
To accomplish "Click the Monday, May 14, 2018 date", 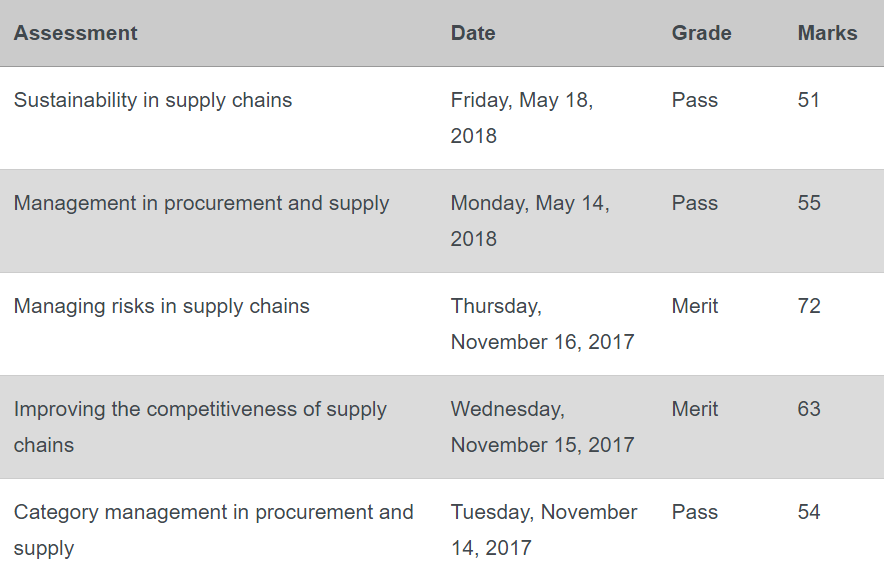I will click(530, 220).
